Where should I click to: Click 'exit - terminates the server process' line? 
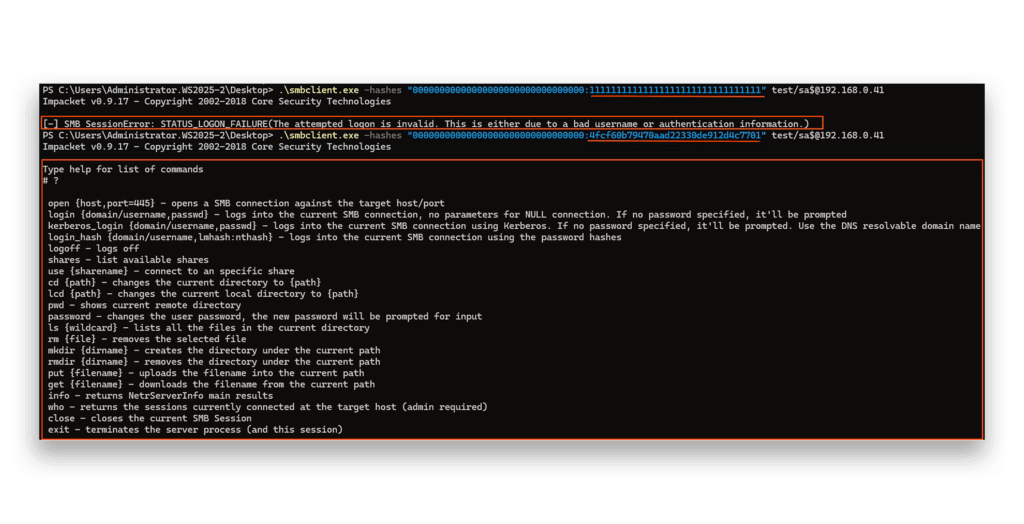point(195,429)
